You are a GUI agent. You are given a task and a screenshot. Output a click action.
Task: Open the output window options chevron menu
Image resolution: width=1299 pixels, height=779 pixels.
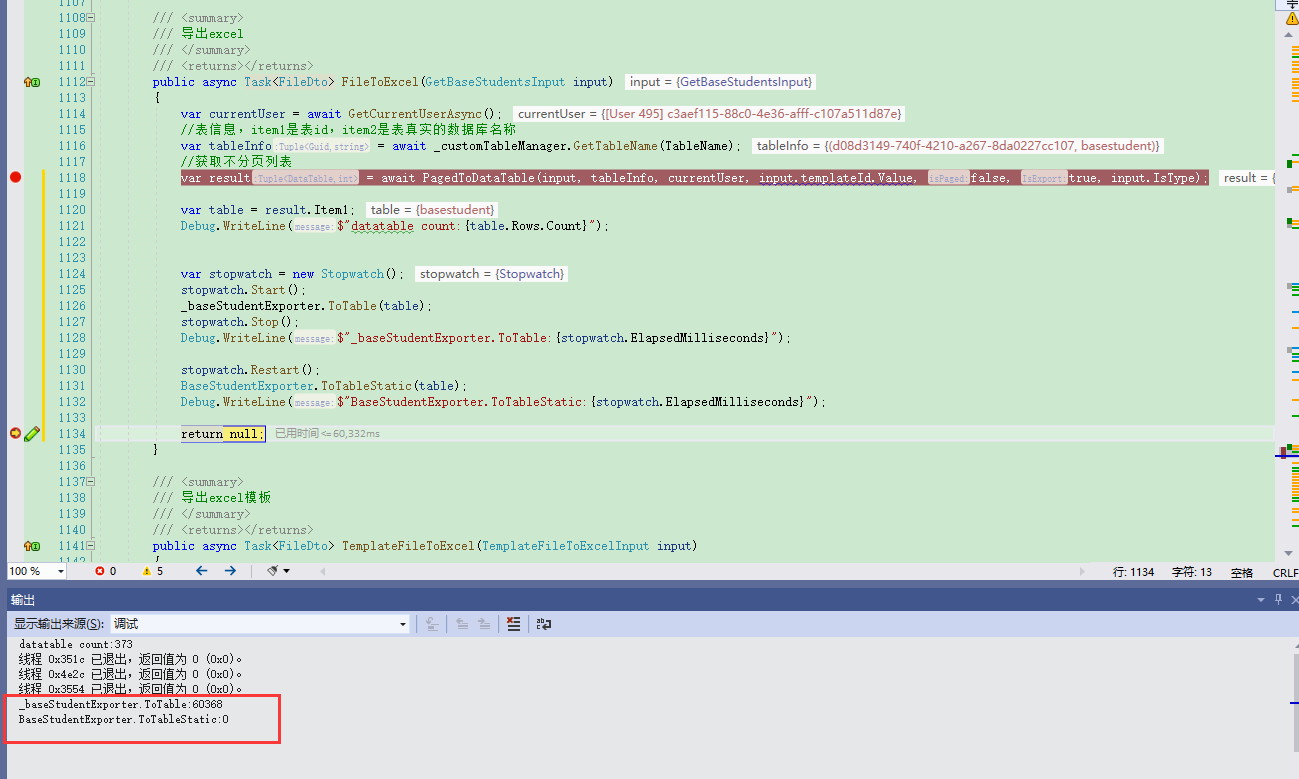pyautogui.click(x=1260, y=598)
